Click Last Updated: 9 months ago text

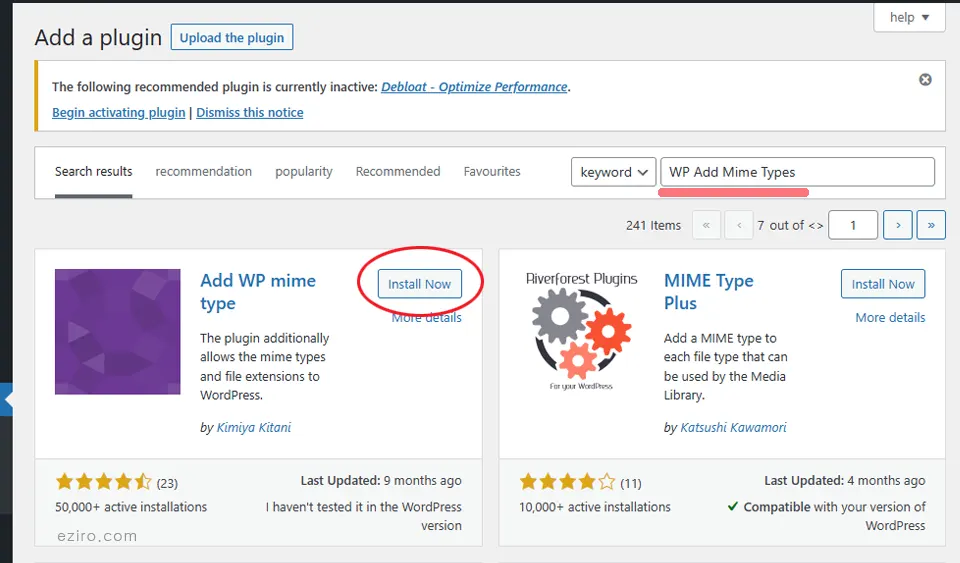381,481
